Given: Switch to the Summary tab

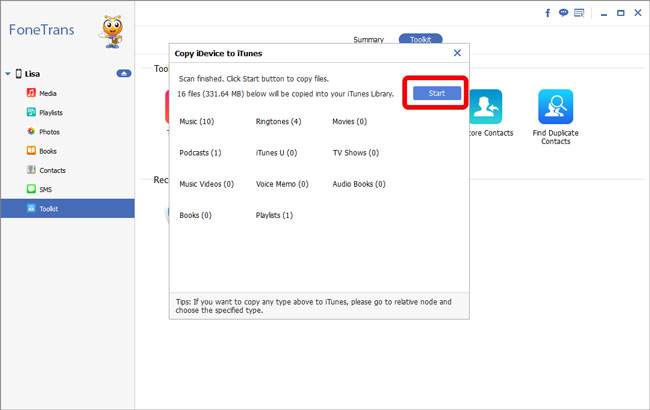Looking at the screenshot, I should coord(369,40).
